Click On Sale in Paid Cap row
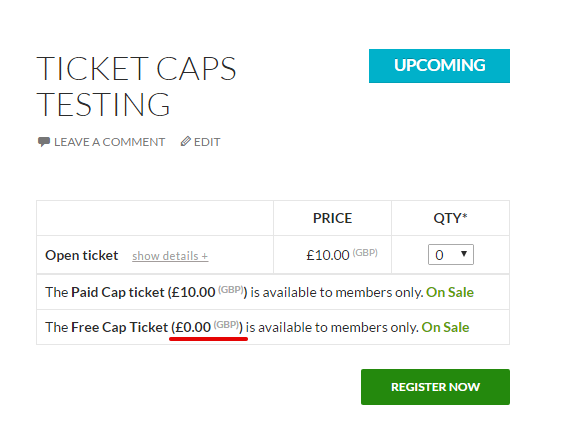Screen dimensions: 567x431 pyautogui.click(x=450, y=292)
